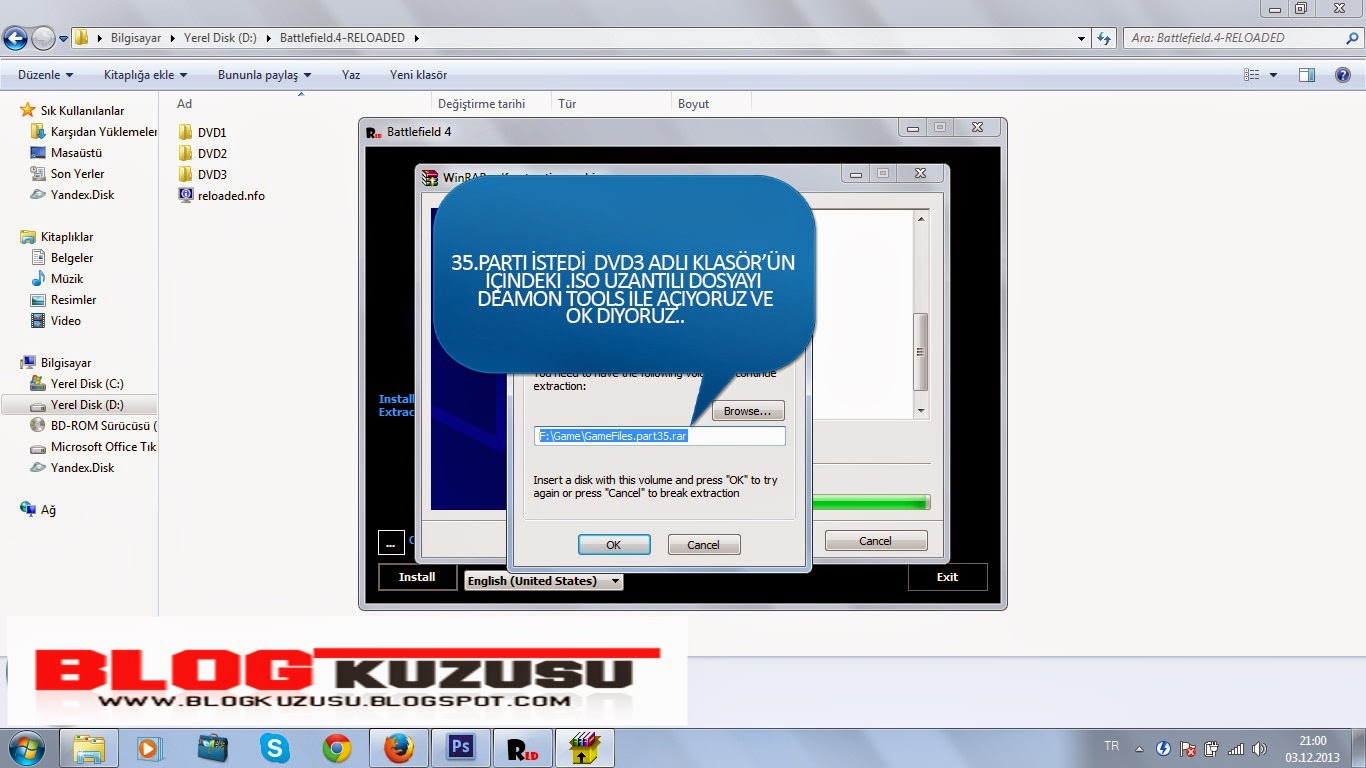This screenshot has height=768, width=1366.
Task: Click the change view icon
Action: [x=1251, y=75]
